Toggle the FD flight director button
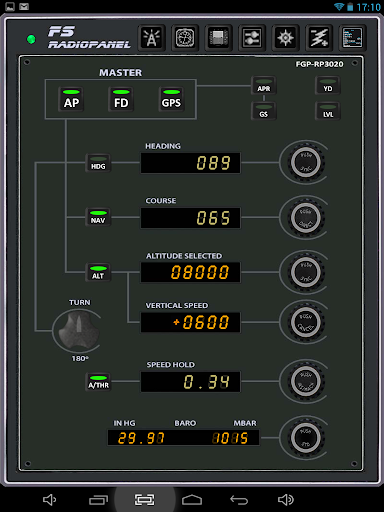 click(x=121, y=99)
